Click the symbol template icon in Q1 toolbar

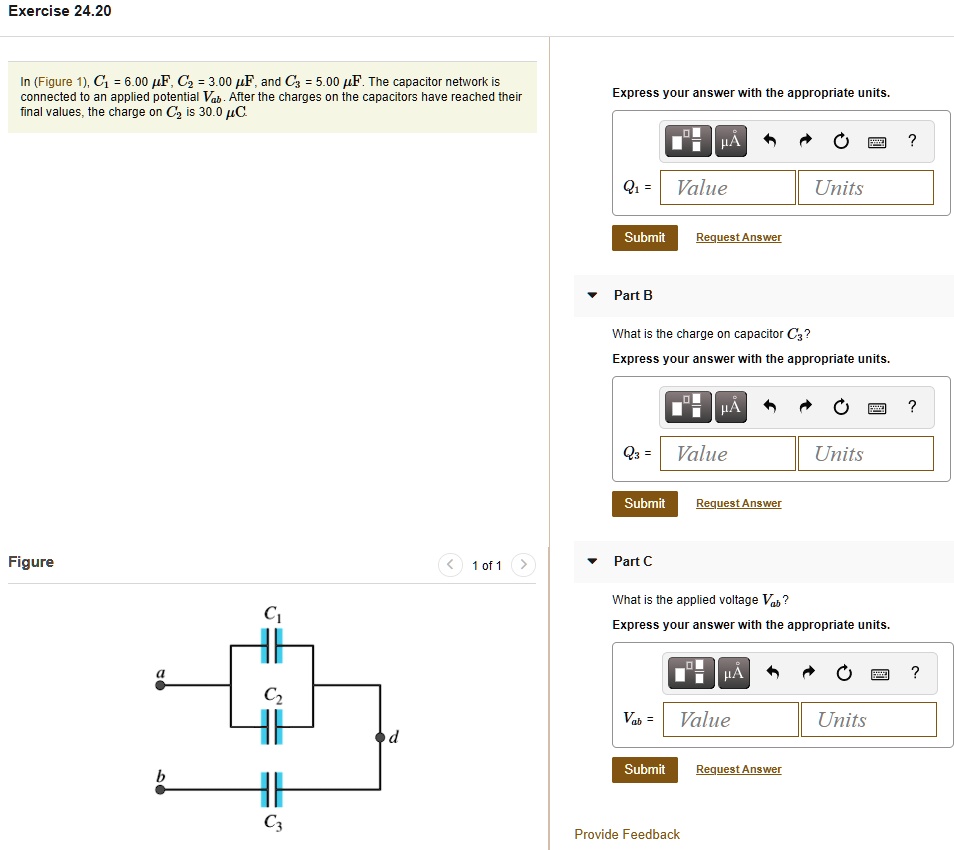687,141
